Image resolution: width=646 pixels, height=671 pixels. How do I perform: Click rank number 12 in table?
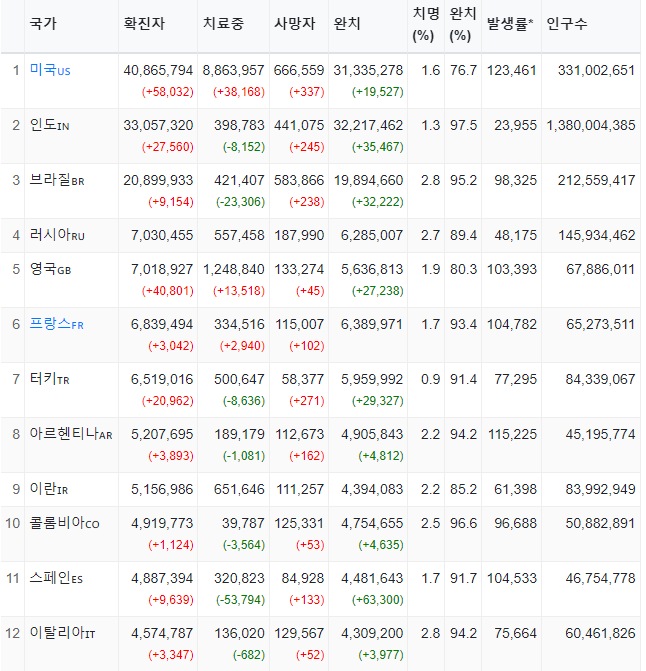pyautogui.click(x=13, y=633)
